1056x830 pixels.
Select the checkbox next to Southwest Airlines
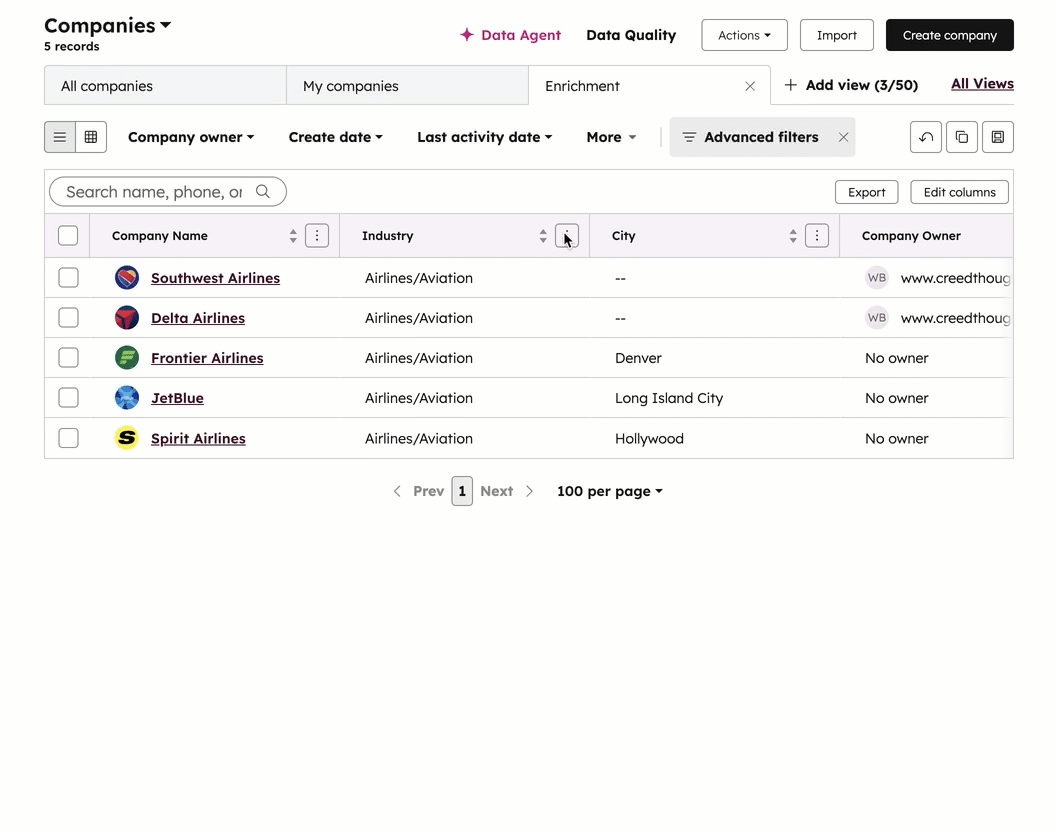[x=68, y=278]
